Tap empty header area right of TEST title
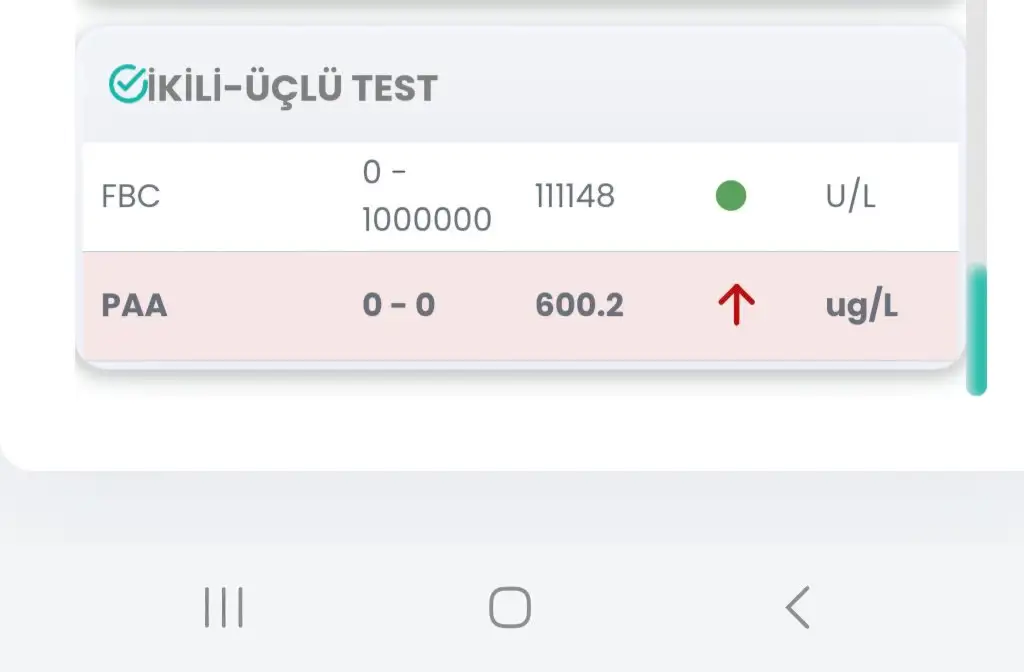 [x=700, y=88]
